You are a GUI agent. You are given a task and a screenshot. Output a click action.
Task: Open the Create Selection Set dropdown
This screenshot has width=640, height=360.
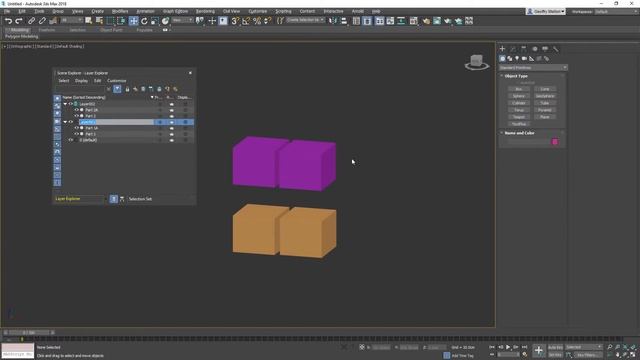[x=305, y=20]
